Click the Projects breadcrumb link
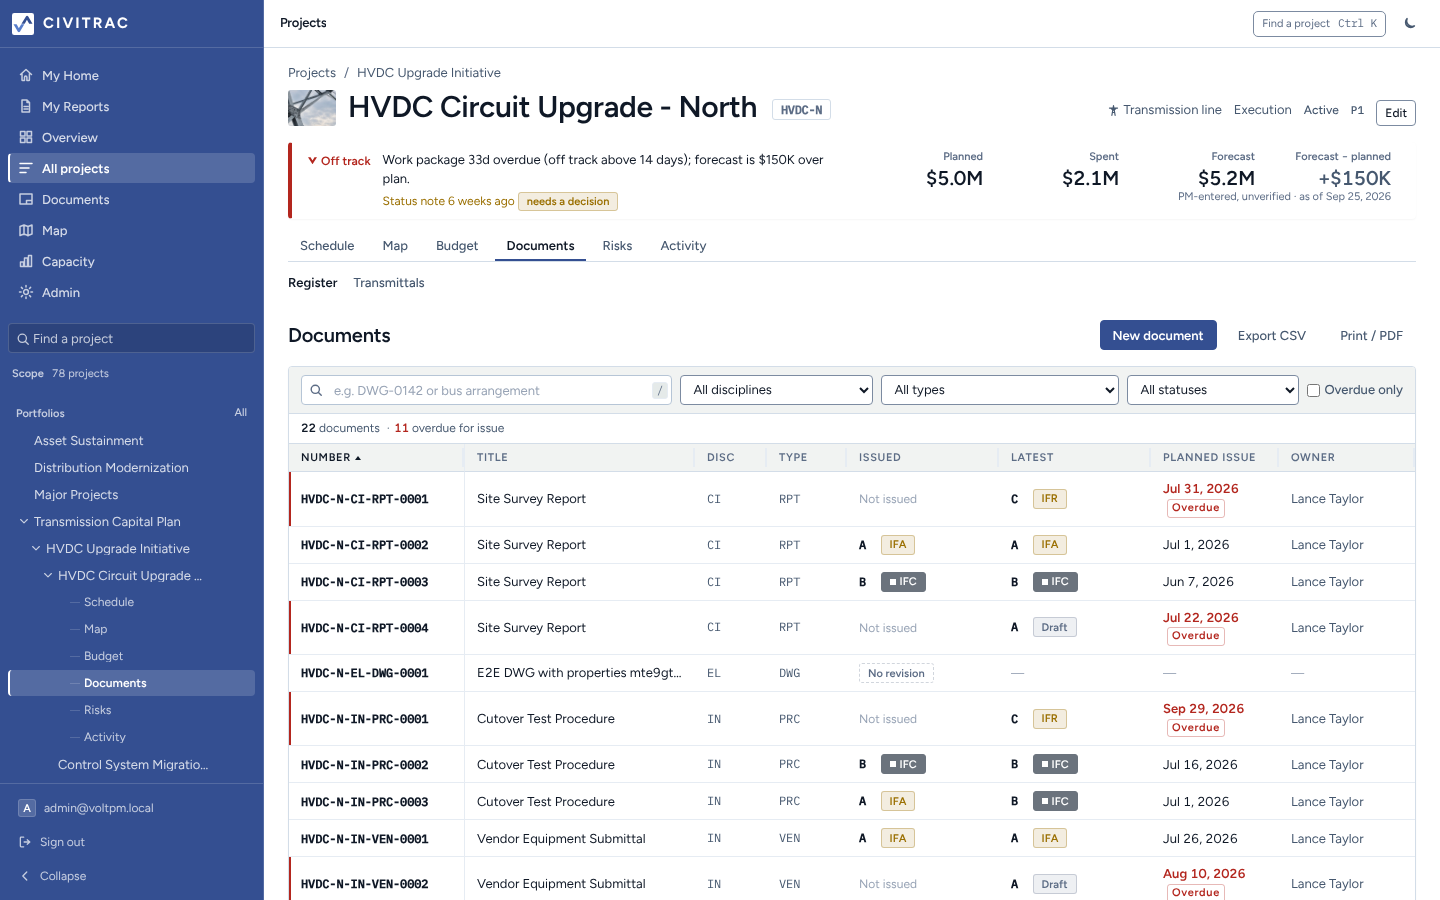This screenshot has width=1440, height=900. [x=312, y=73]
